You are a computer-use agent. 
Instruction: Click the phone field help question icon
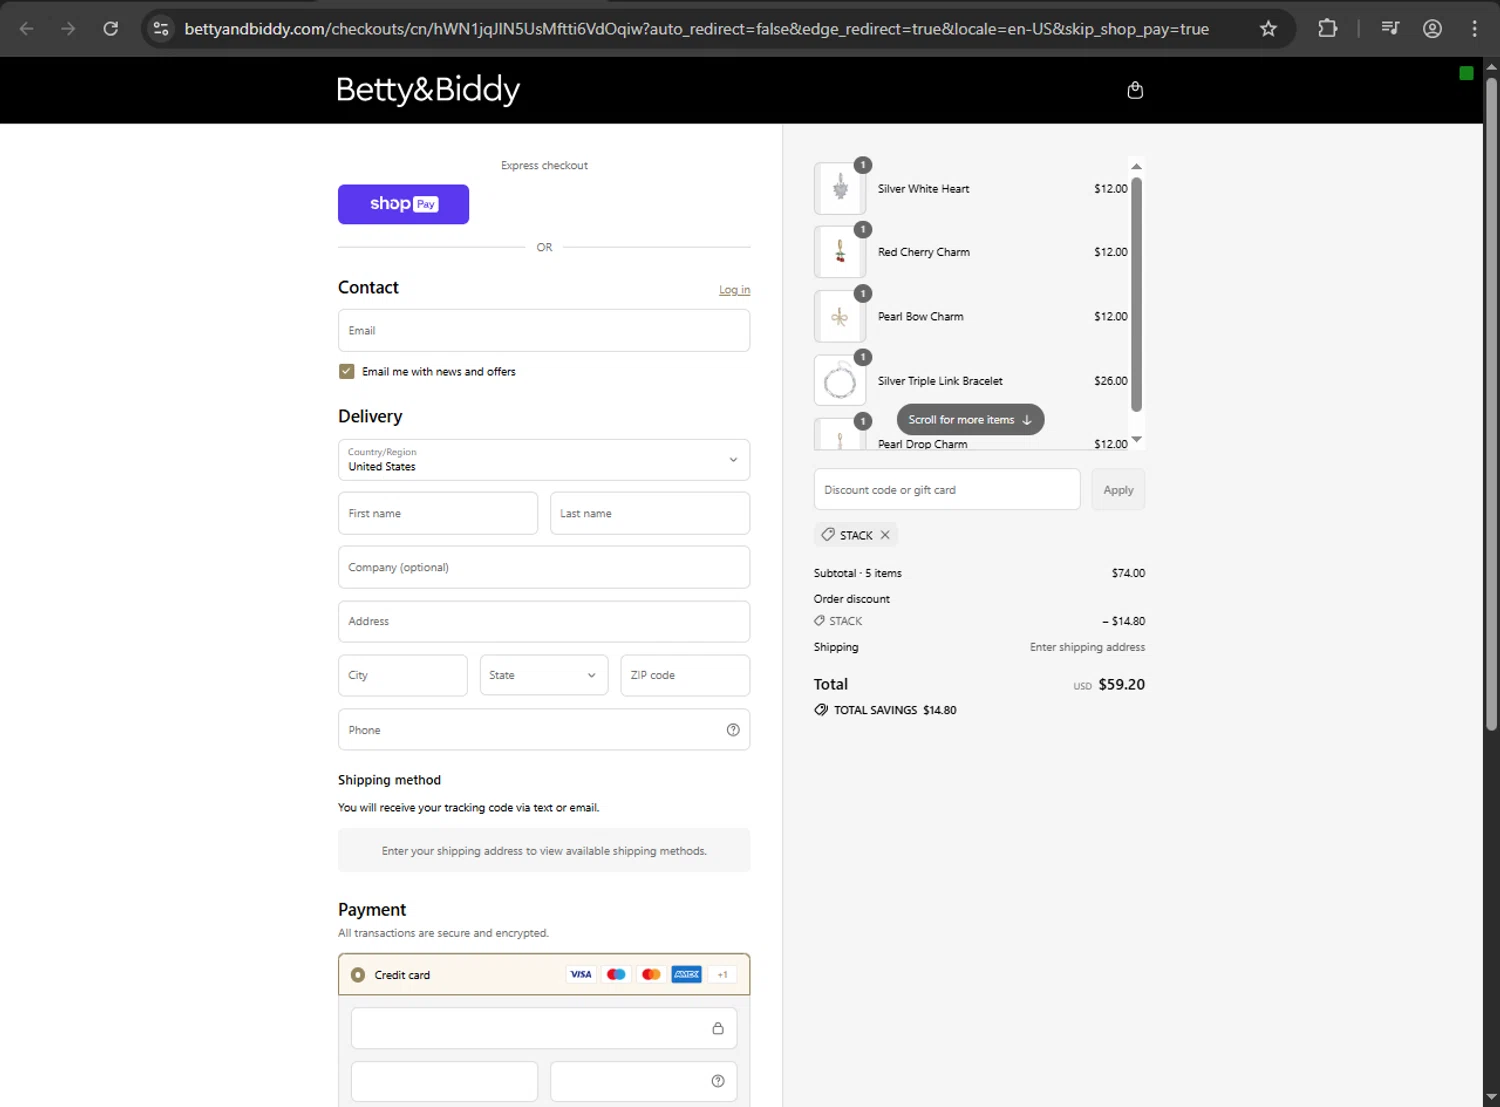tap(733, 730)
